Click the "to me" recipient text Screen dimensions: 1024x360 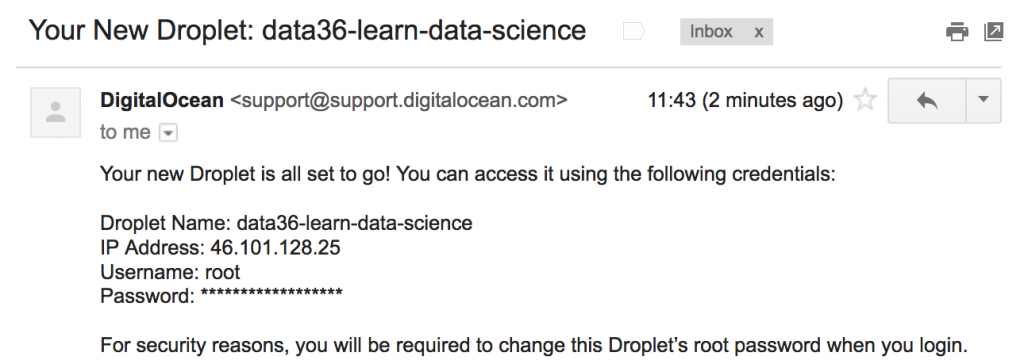coord(125,133)
